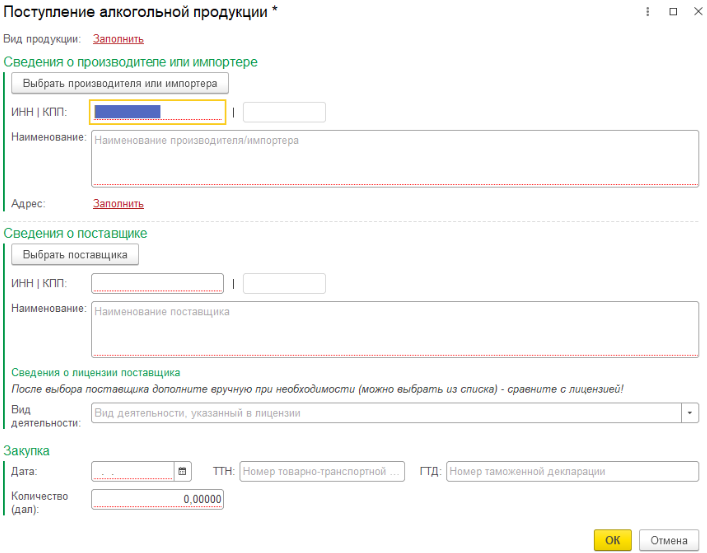Open the calendar picker for Дата

(182, 471)
